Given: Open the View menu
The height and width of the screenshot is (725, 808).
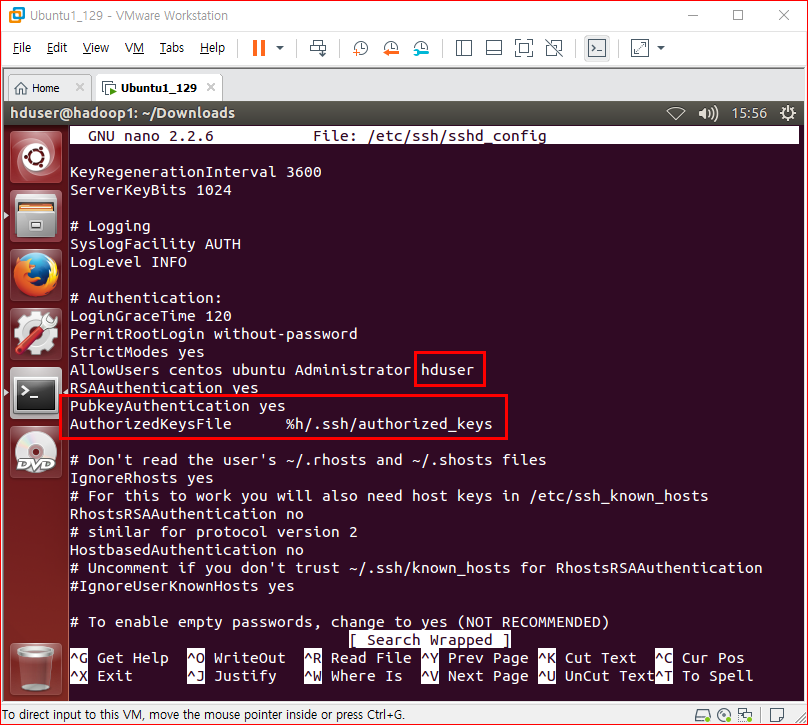Looking at the screenshot, I should 96,48.
